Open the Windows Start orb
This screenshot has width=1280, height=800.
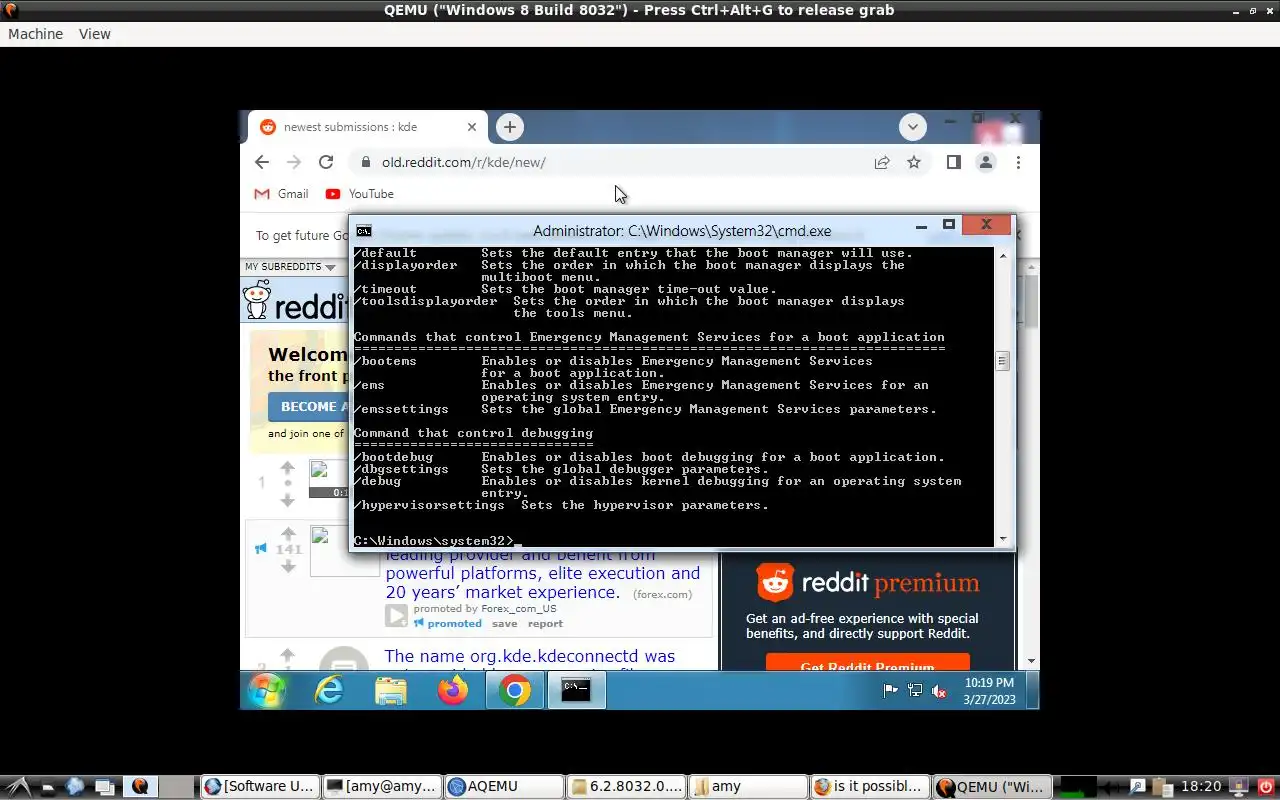(x=267, y=690)
